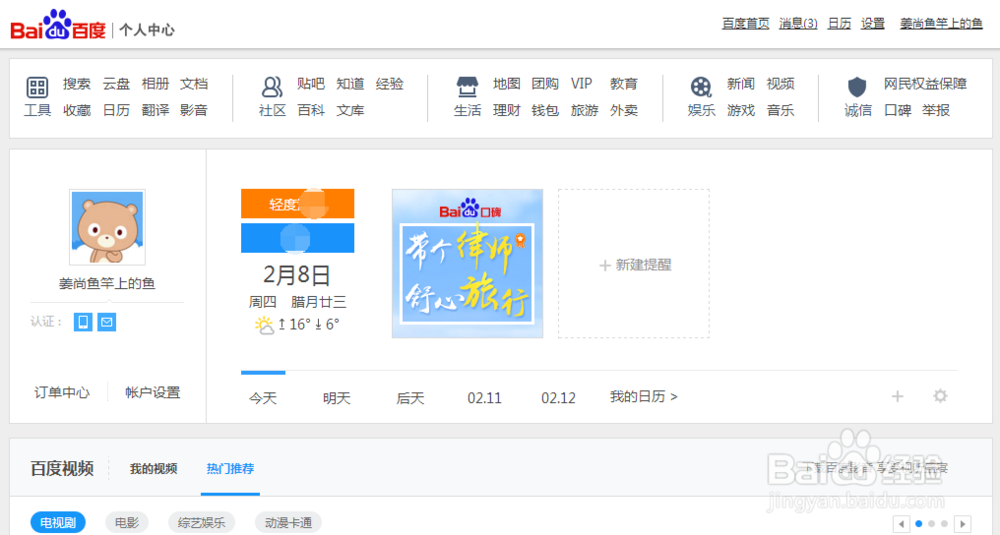Open the 新闻 link
Screen dimensions: 1000x535
coord(740,84)
